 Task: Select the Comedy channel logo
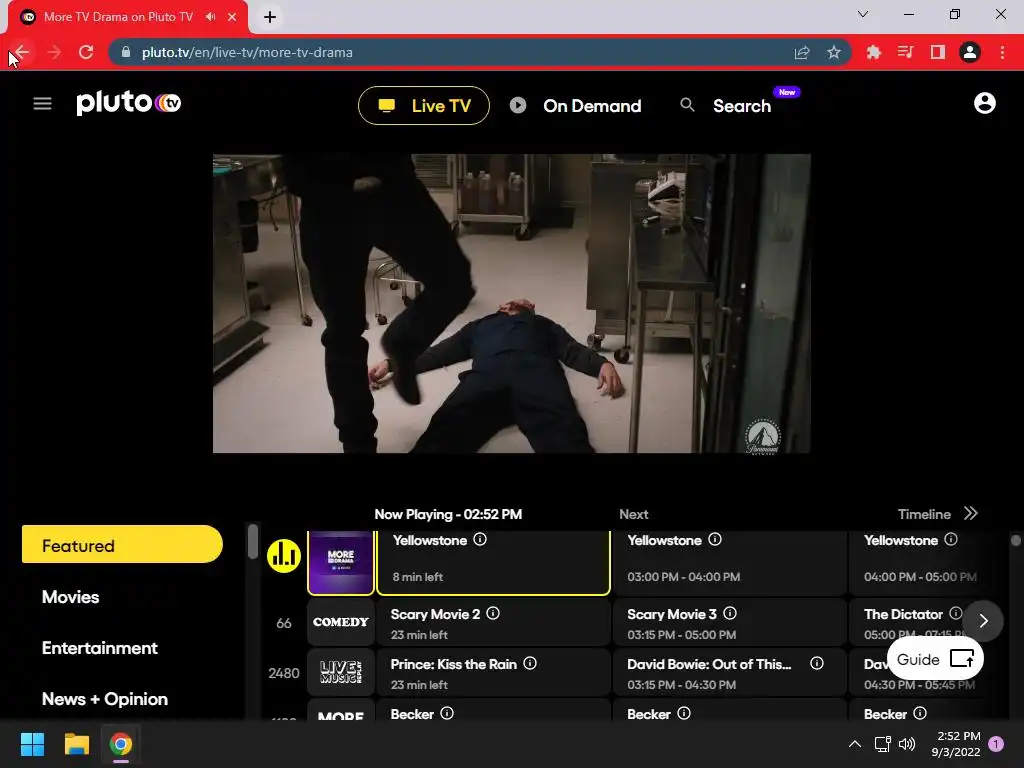tap(341, 622)
